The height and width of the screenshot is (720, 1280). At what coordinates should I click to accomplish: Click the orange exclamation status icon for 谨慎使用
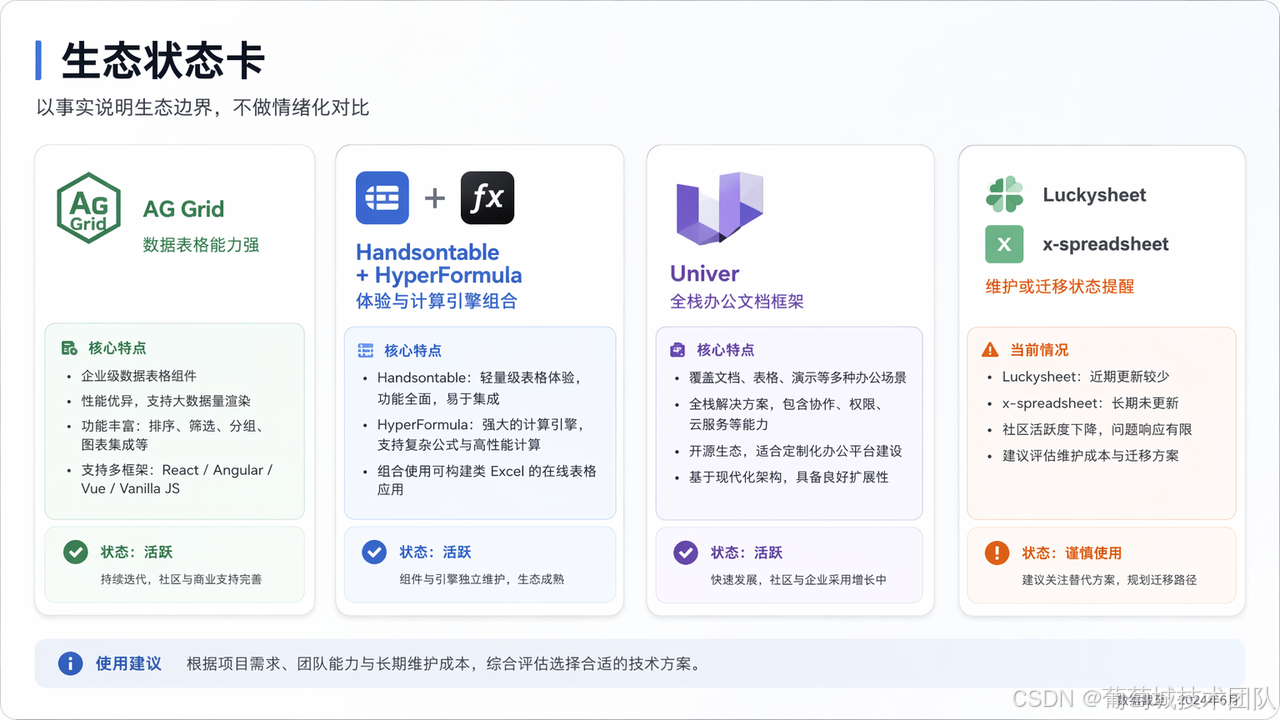[x=997, y=553]
